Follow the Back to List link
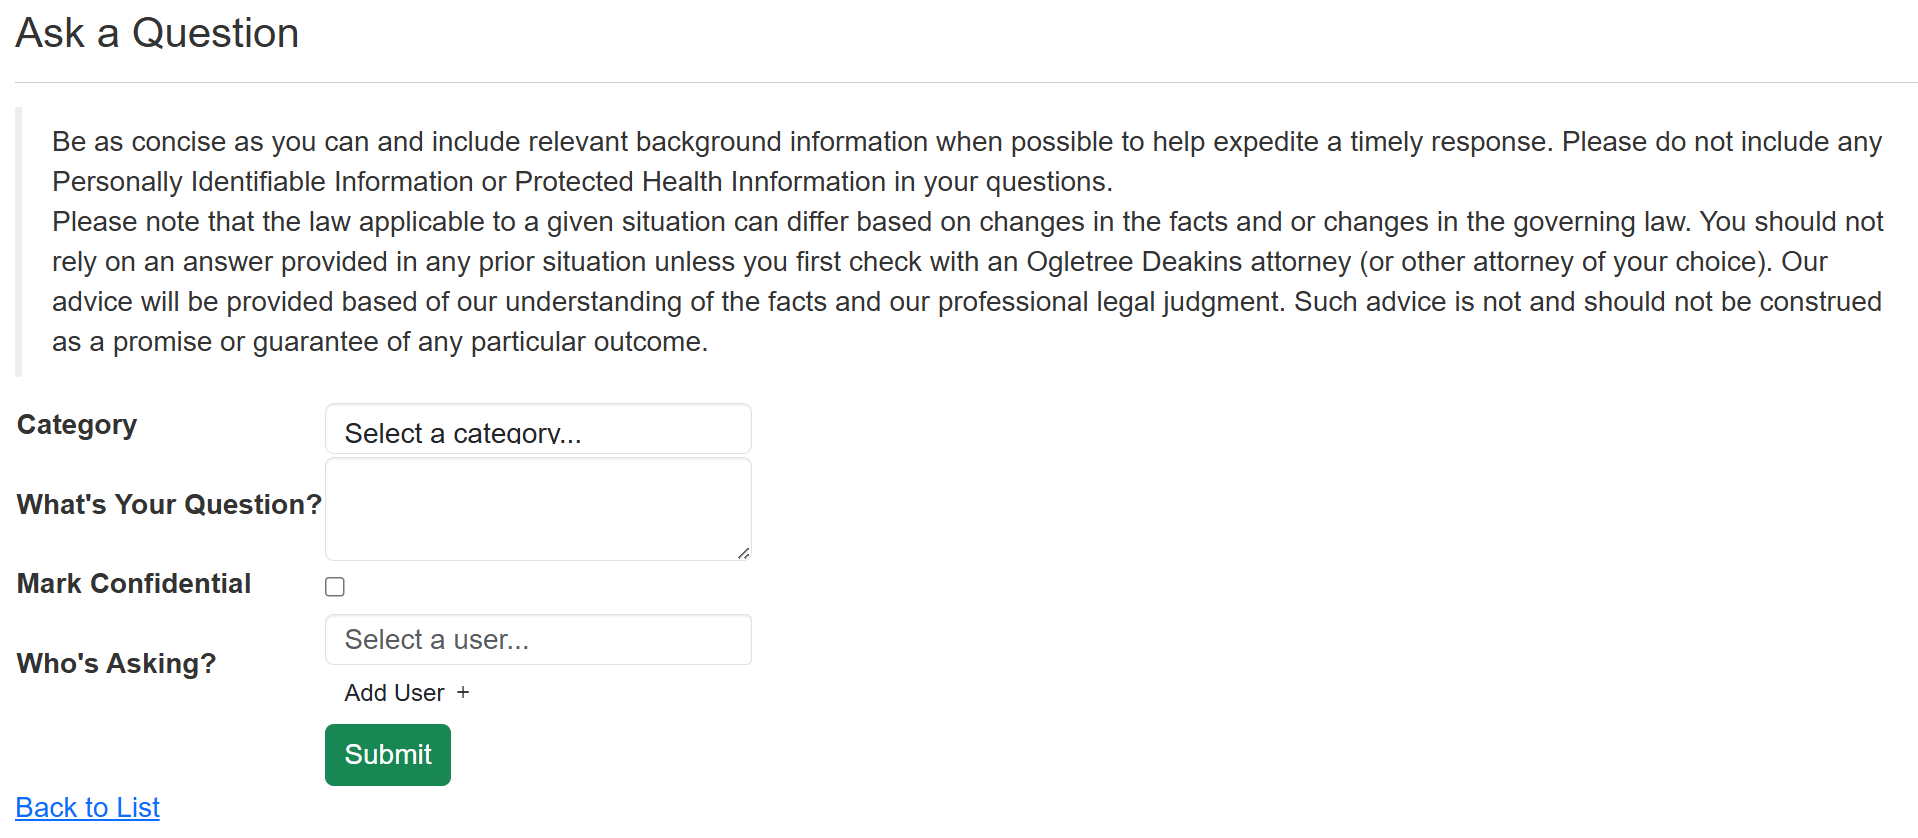This screenshot has width=1918, height=838. click(x=88, y=808)
